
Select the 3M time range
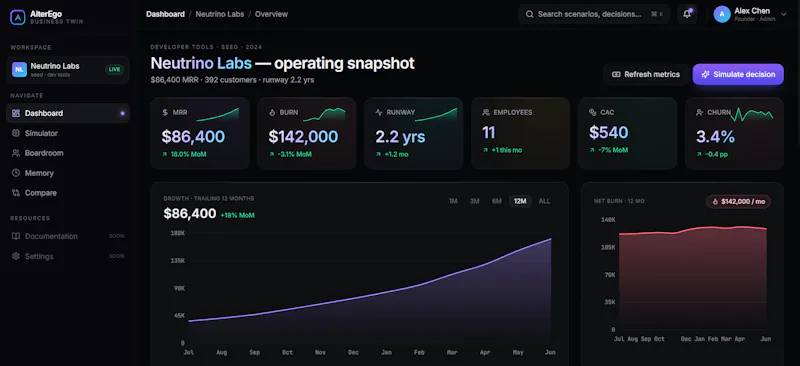tap(474, 201)
